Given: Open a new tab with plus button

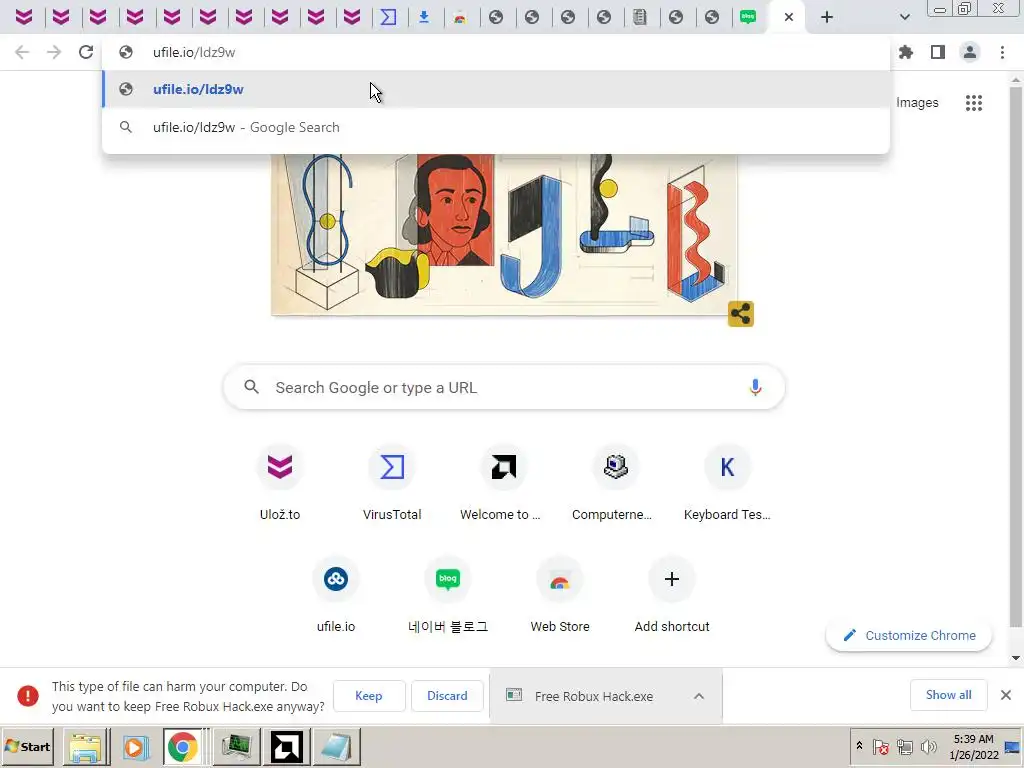Looking at the screenshot, I should [827, 17].
